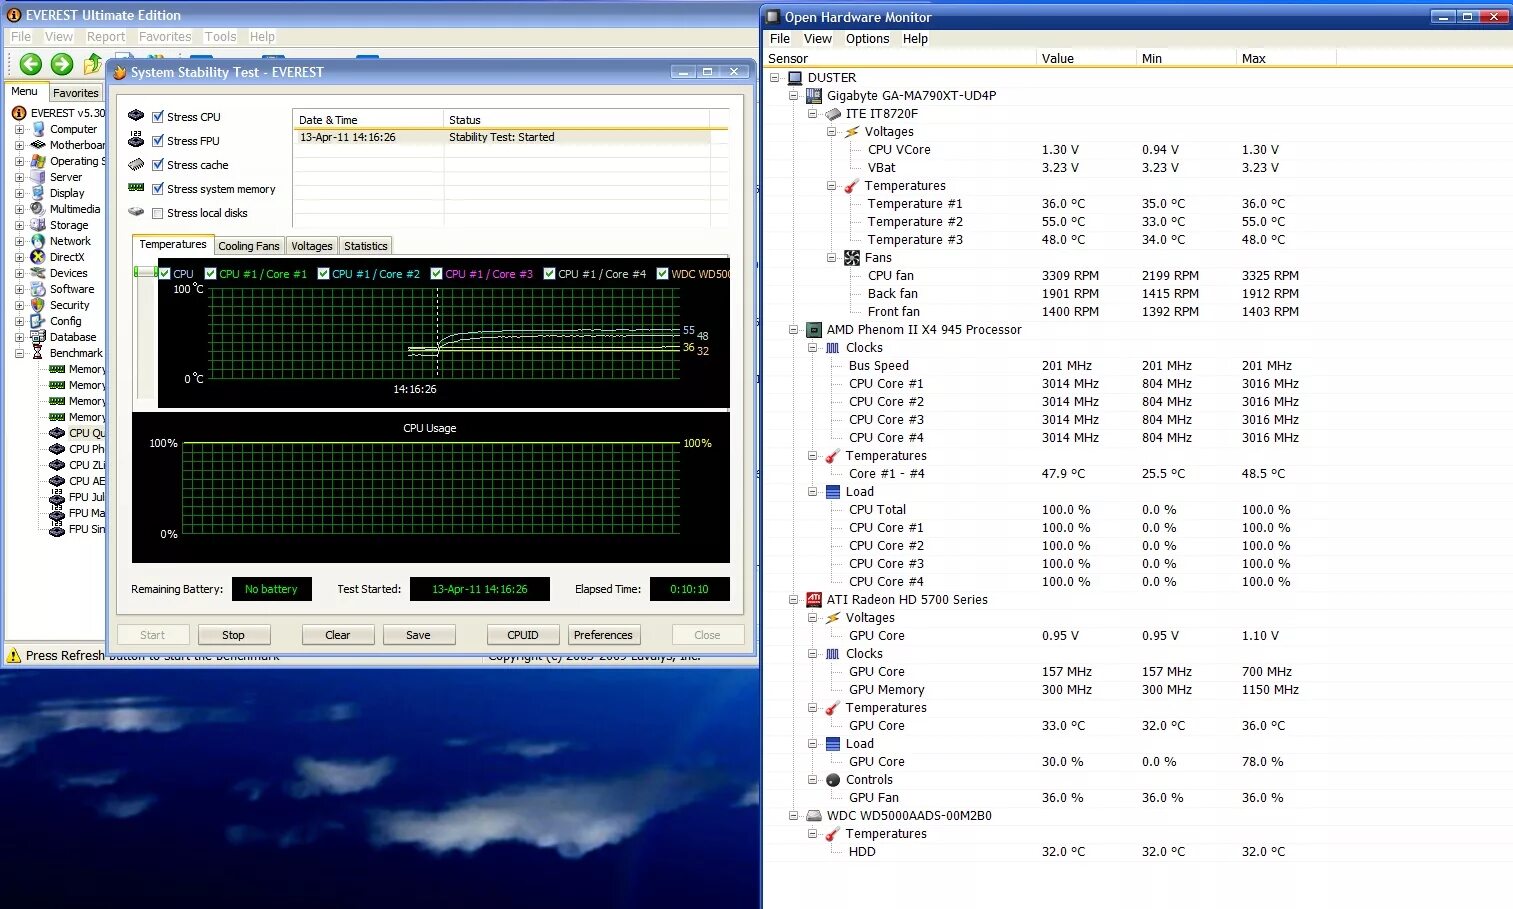Click the Stop button in Stability Test

(x=233, y=635)
